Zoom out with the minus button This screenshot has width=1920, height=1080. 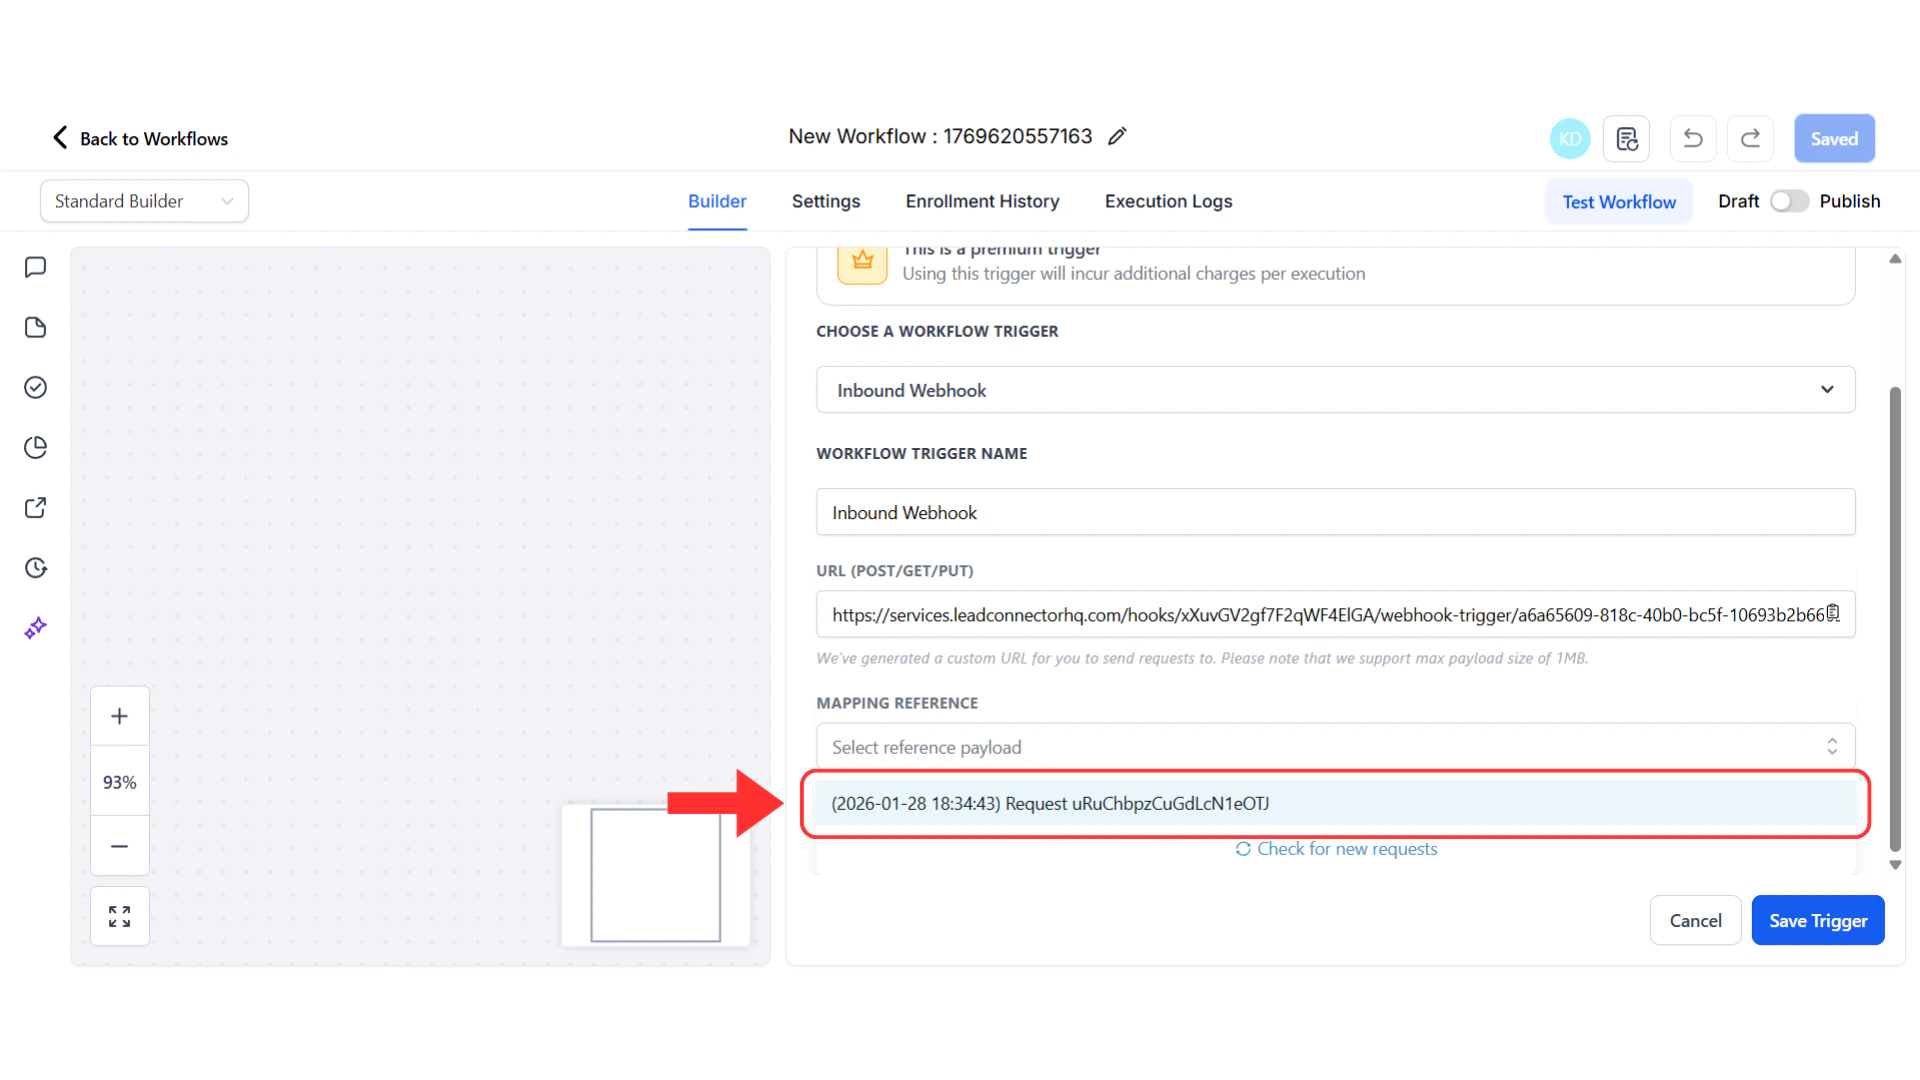click(120, 846)
